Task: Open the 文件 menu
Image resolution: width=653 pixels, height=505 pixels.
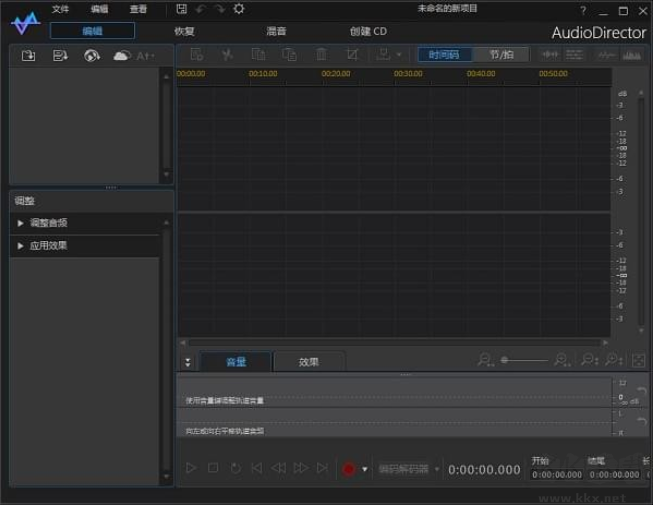Action: click(60, 9)
